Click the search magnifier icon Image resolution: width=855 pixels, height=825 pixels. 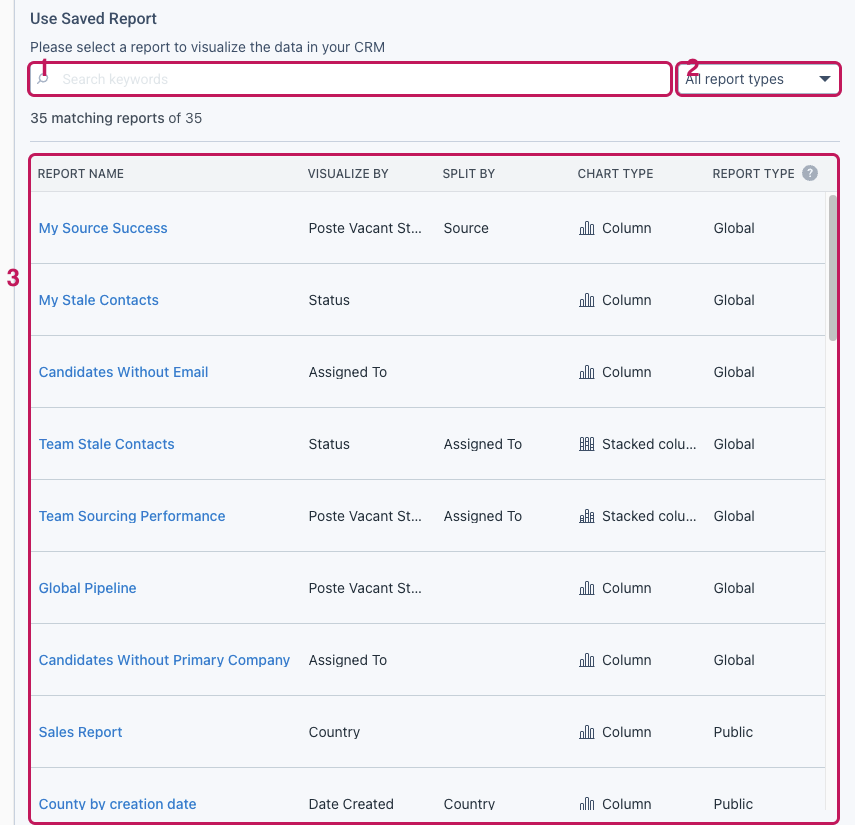(43, 79)
